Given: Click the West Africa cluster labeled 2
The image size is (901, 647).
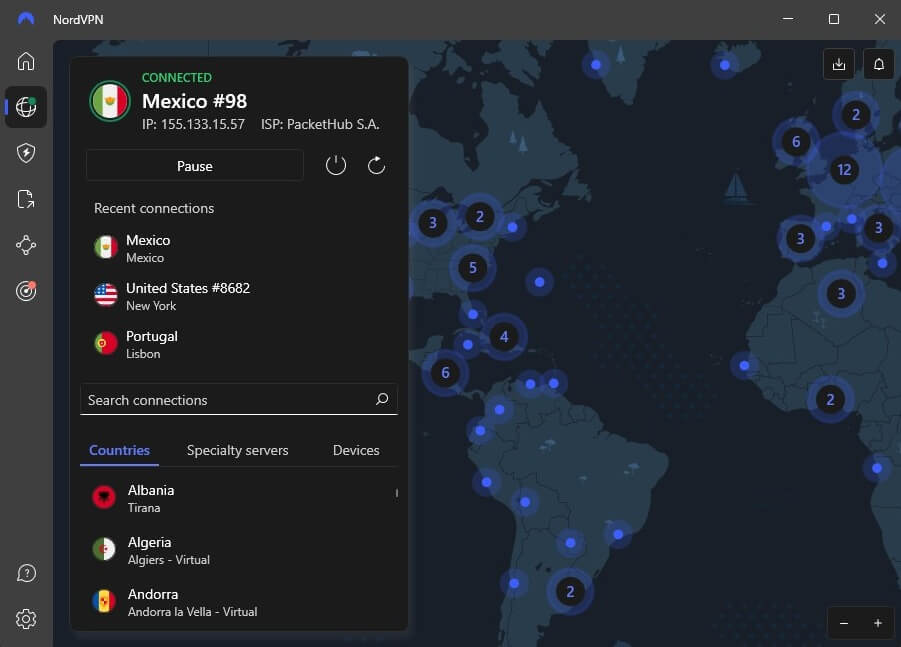Looking at the screenshot, I should pyautogui.click(x=830, y=399).
